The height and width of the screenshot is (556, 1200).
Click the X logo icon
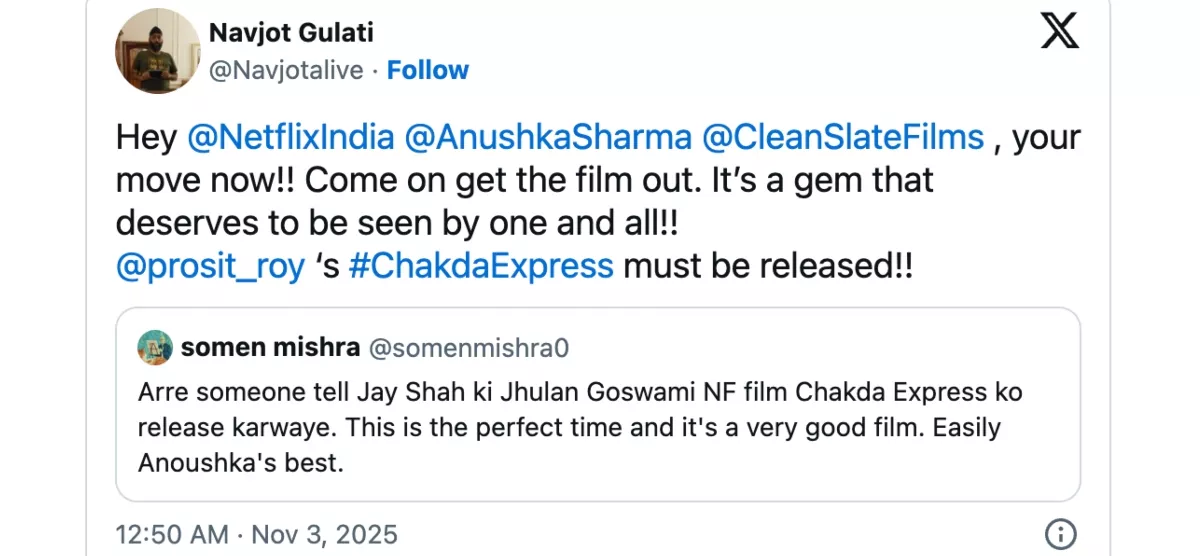coord(1059,32)
